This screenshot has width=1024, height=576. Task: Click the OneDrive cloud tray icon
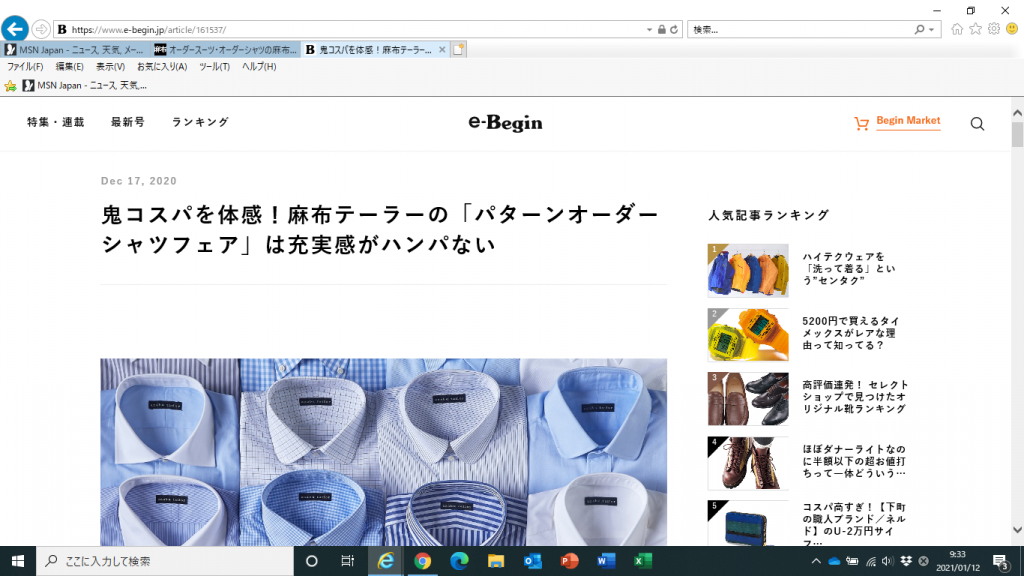(834, 561)
